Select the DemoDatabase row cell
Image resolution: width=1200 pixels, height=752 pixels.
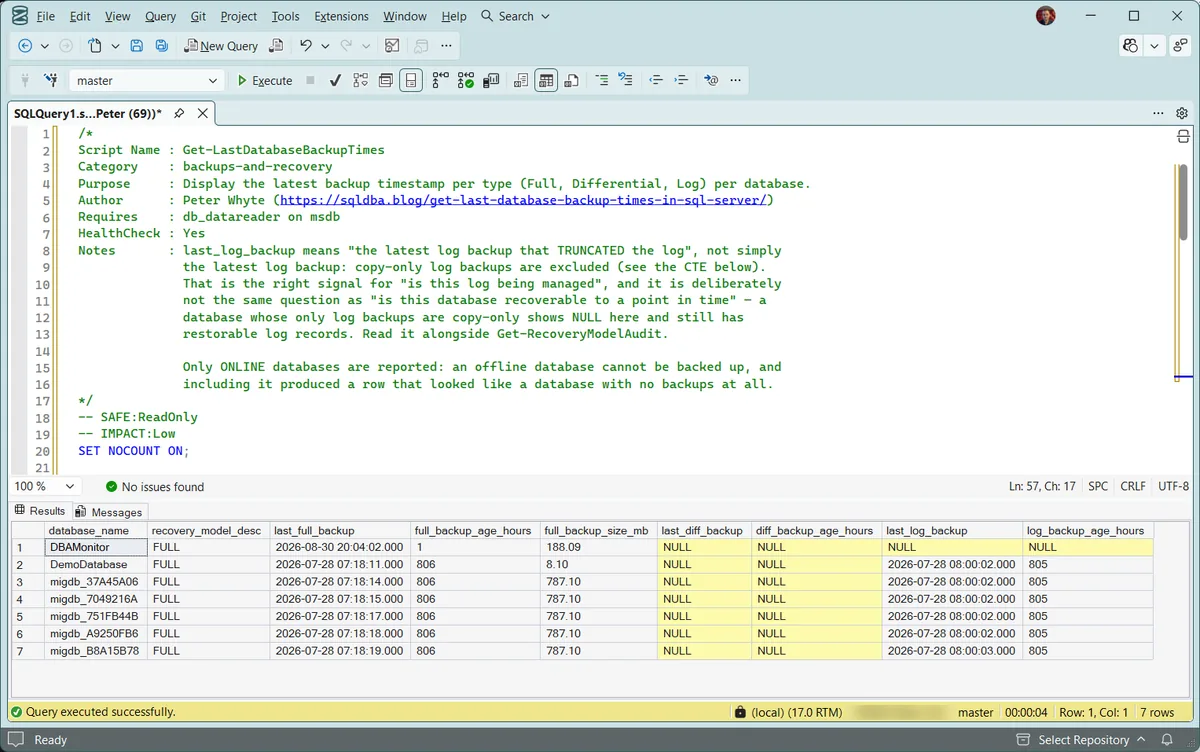[96, 564]
